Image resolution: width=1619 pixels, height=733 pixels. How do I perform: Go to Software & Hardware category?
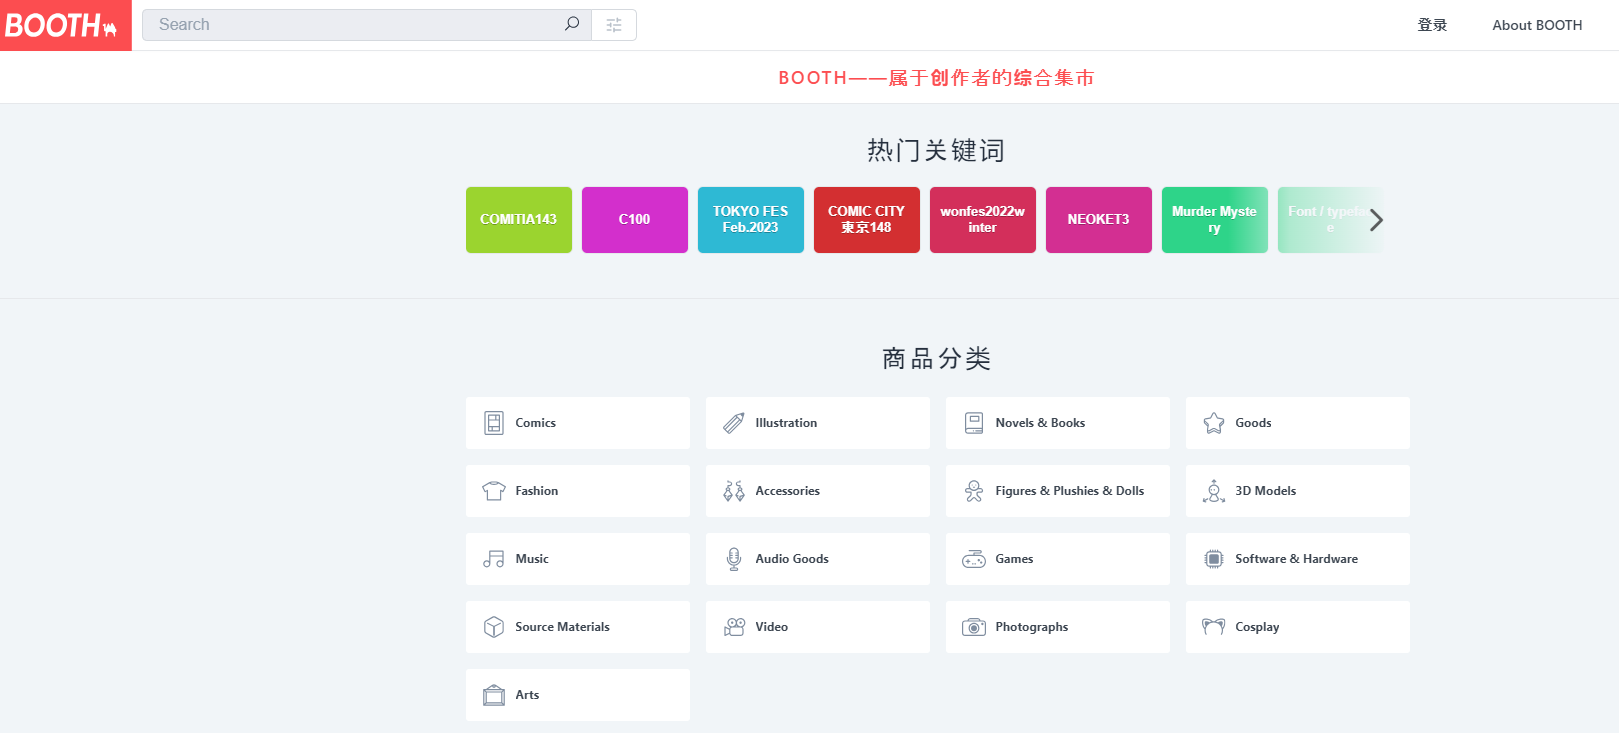(x=1298, y=559)
